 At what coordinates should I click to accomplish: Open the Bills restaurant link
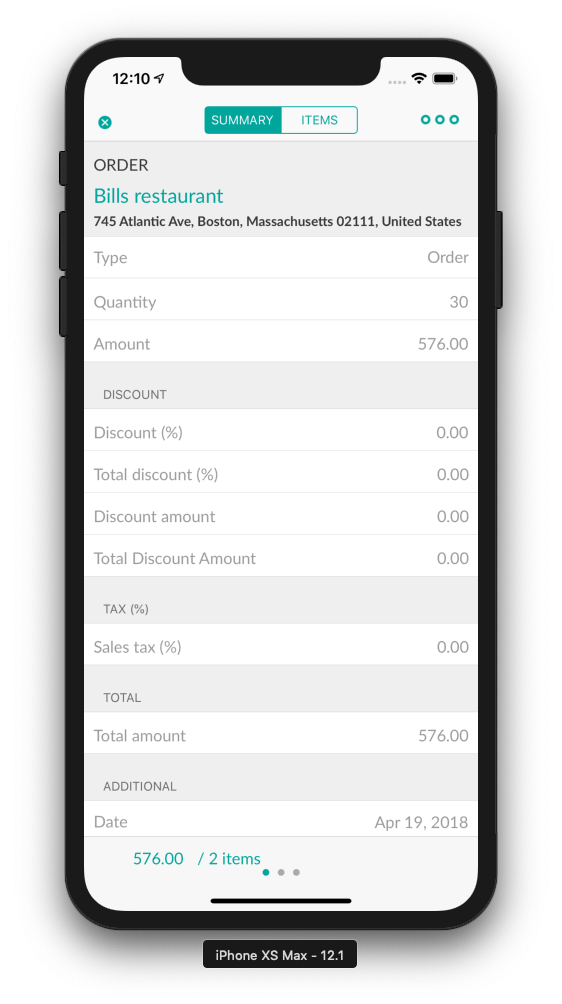tap(159, 195)
